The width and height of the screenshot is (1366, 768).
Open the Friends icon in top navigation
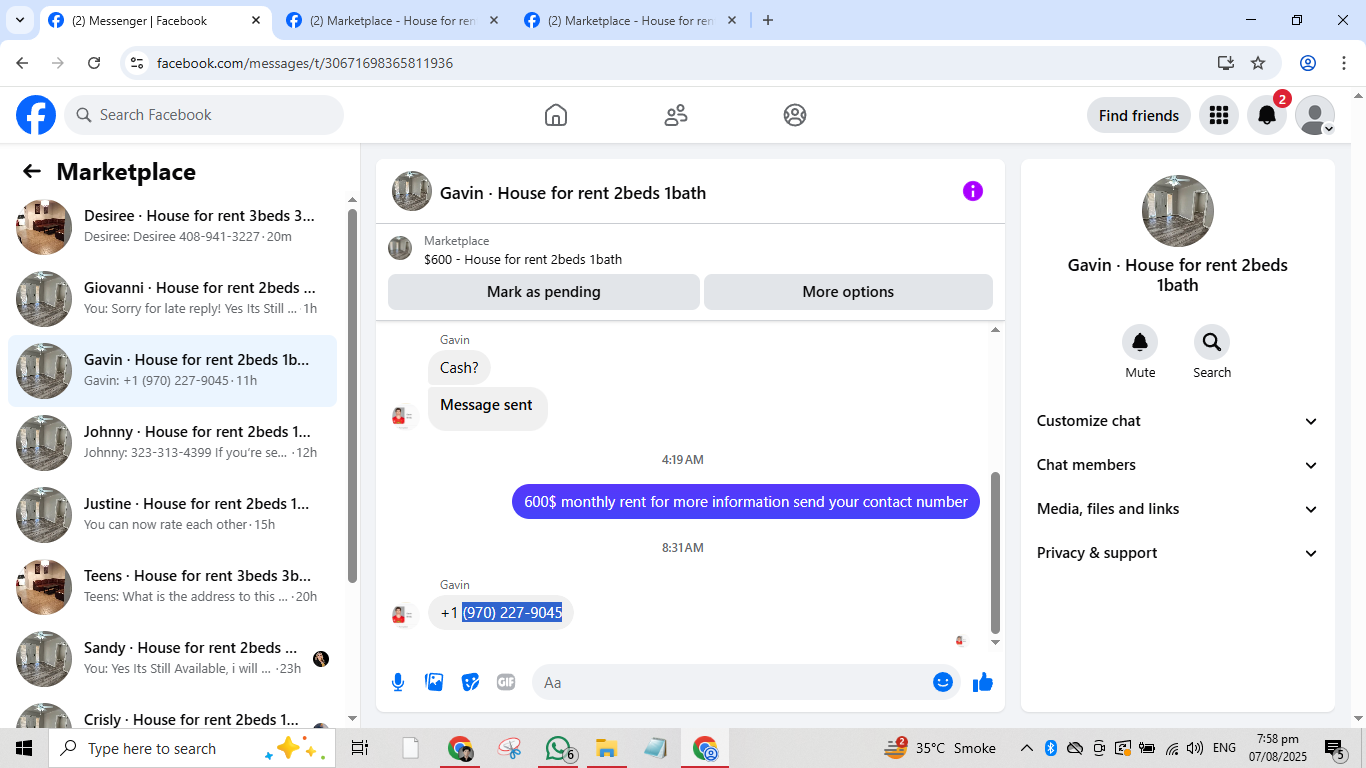[x=676, y=115]
